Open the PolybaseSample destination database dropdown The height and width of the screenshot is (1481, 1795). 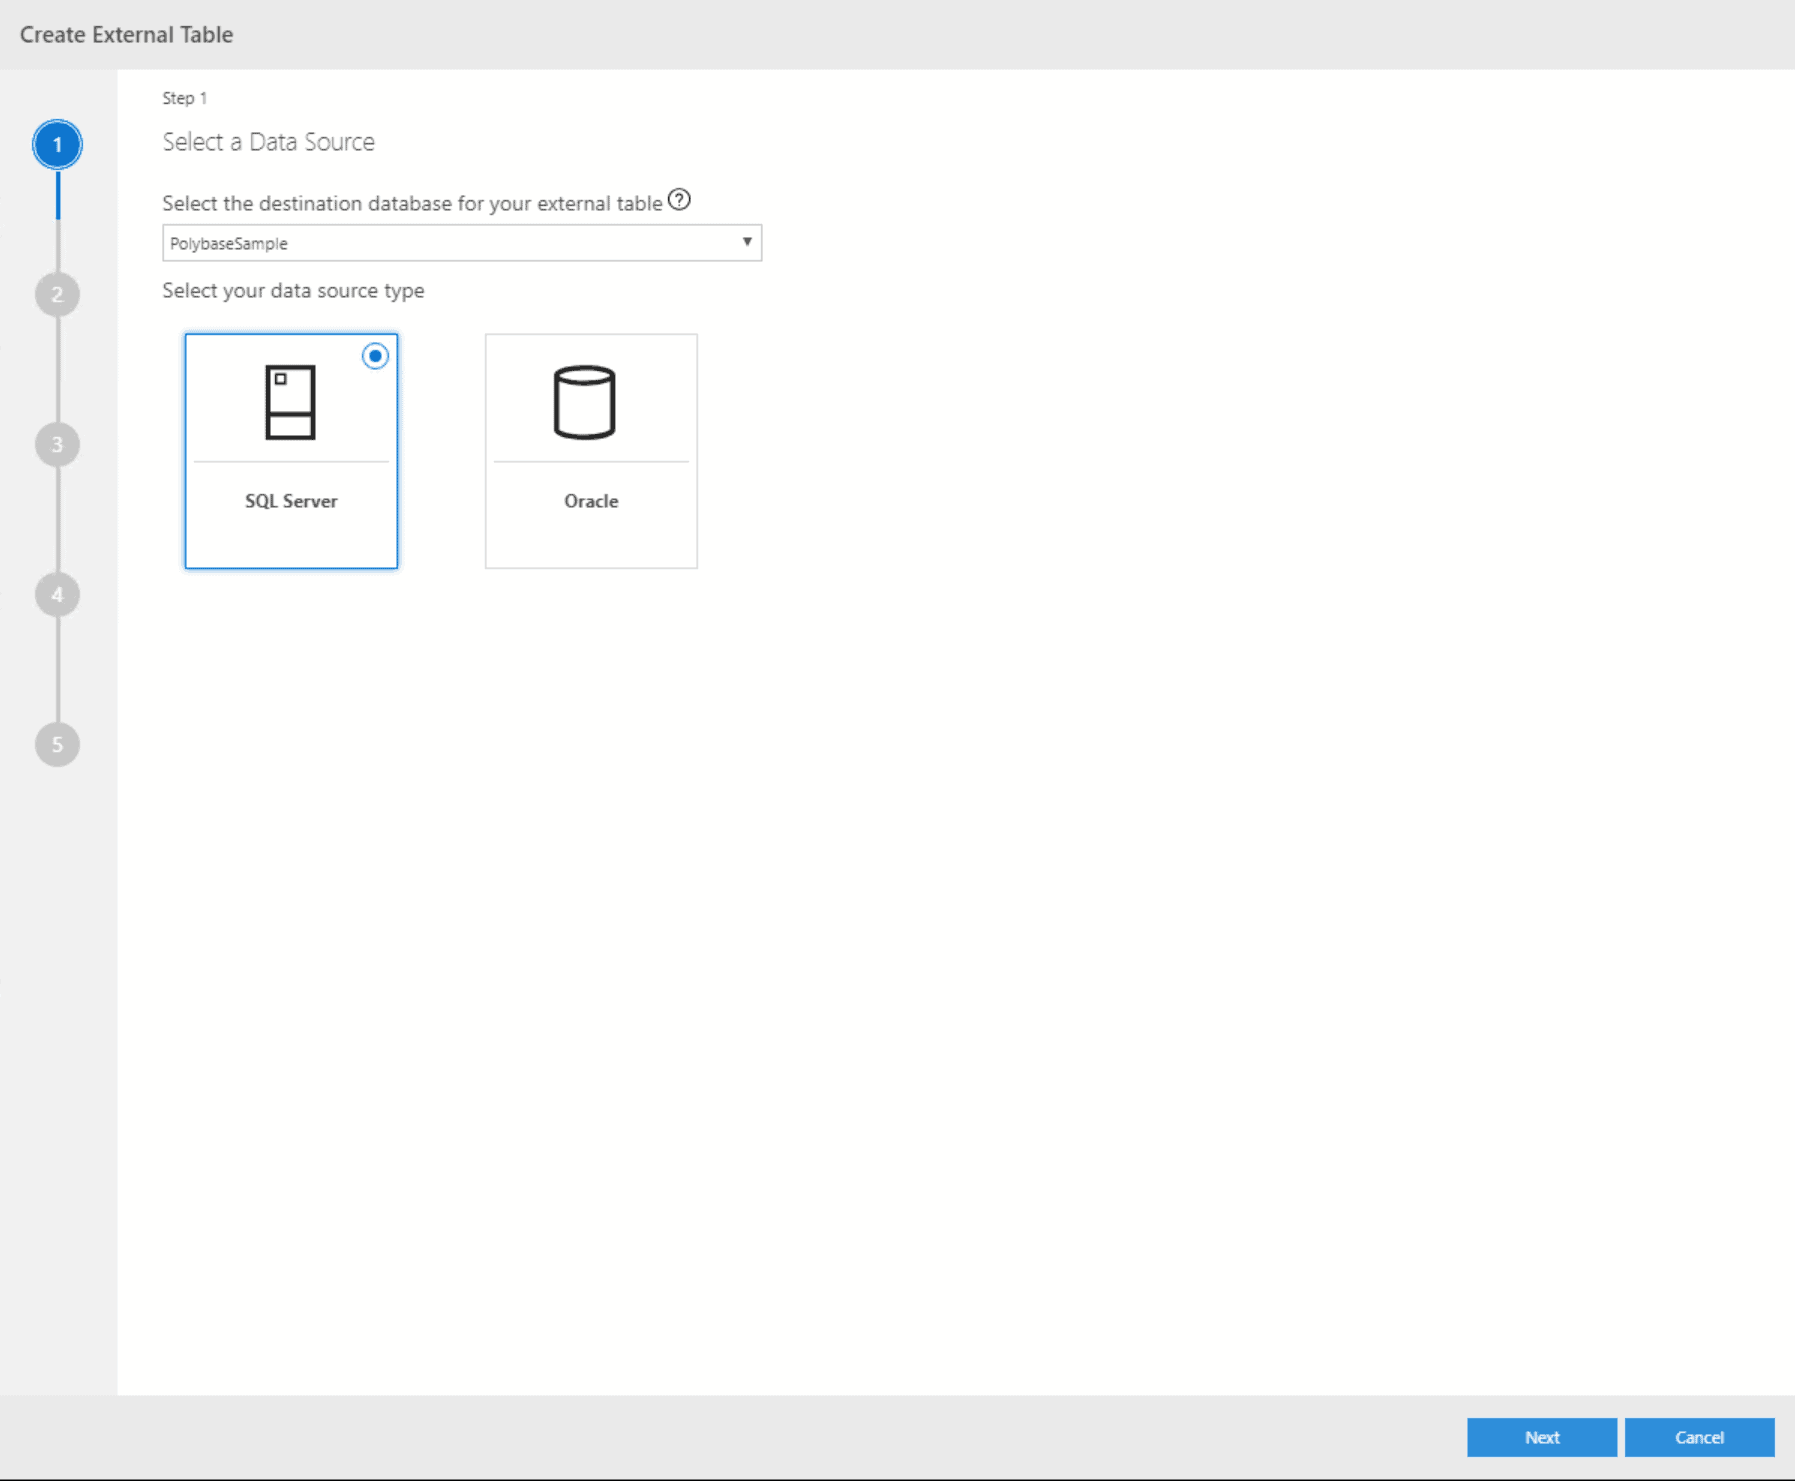[x=462, y=243]
